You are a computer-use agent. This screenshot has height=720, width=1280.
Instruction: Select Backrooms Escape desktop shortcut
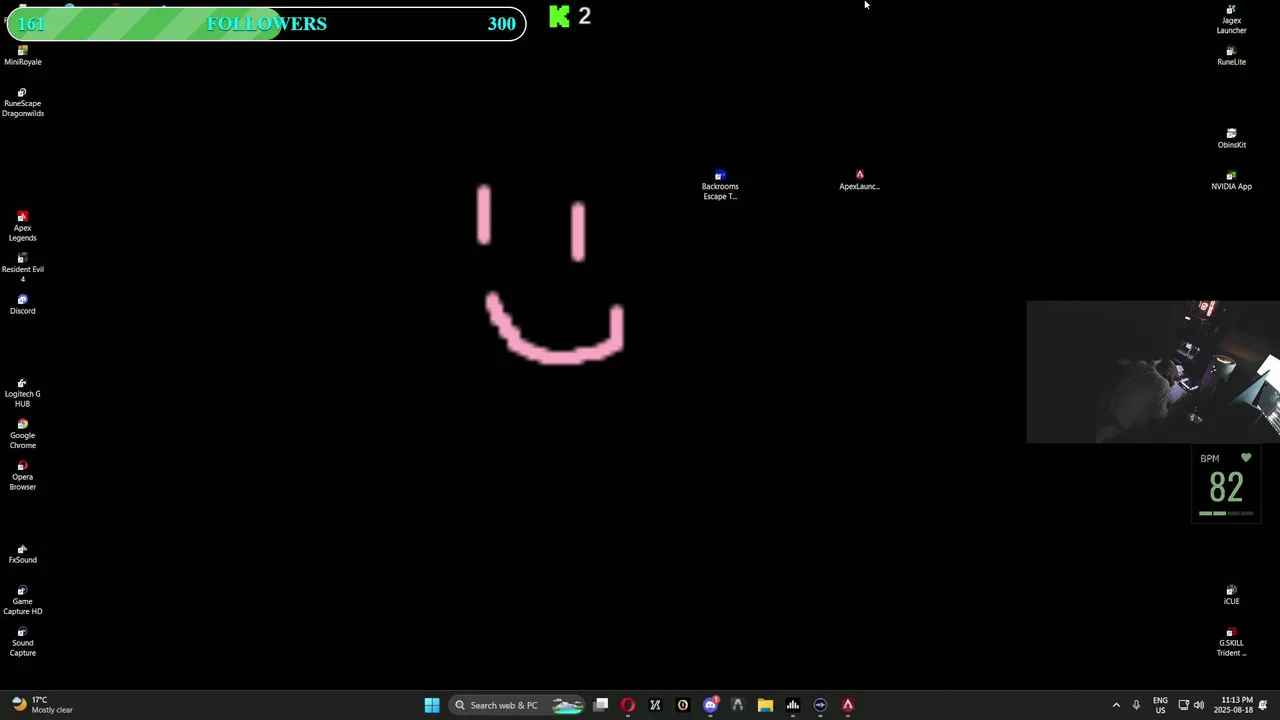pyautogui.click(x=720, y=185)
